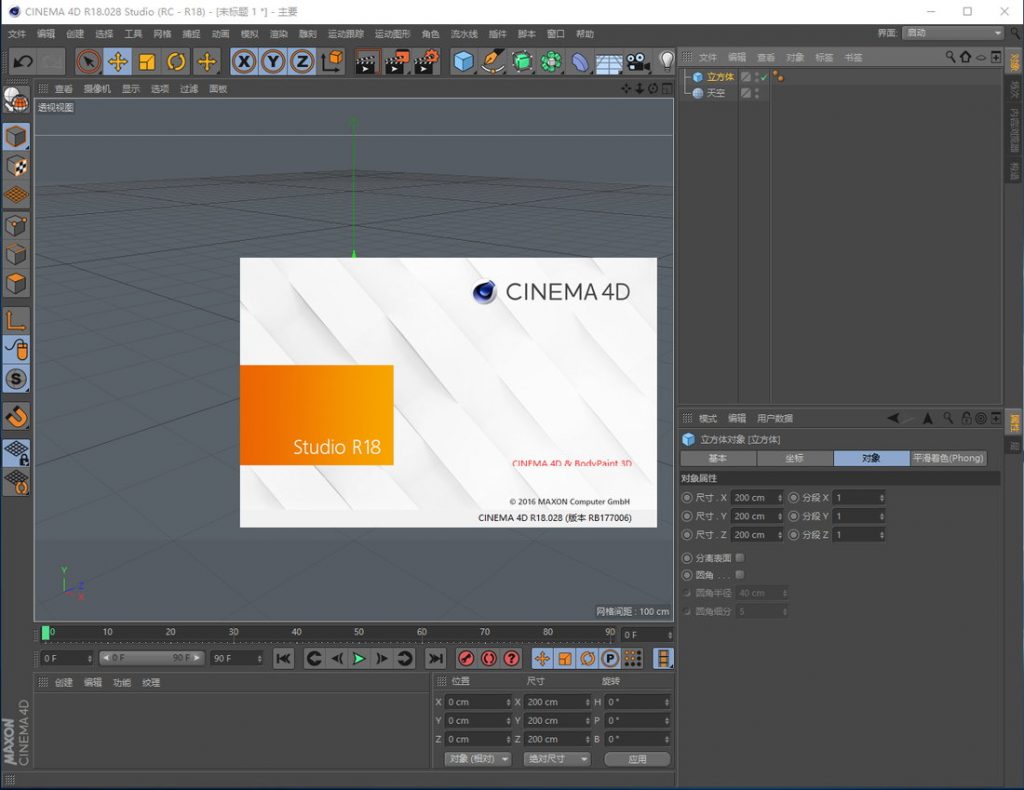Click the Camera object icon
The image size is (1024, 790).
click(x=637, y=62)
